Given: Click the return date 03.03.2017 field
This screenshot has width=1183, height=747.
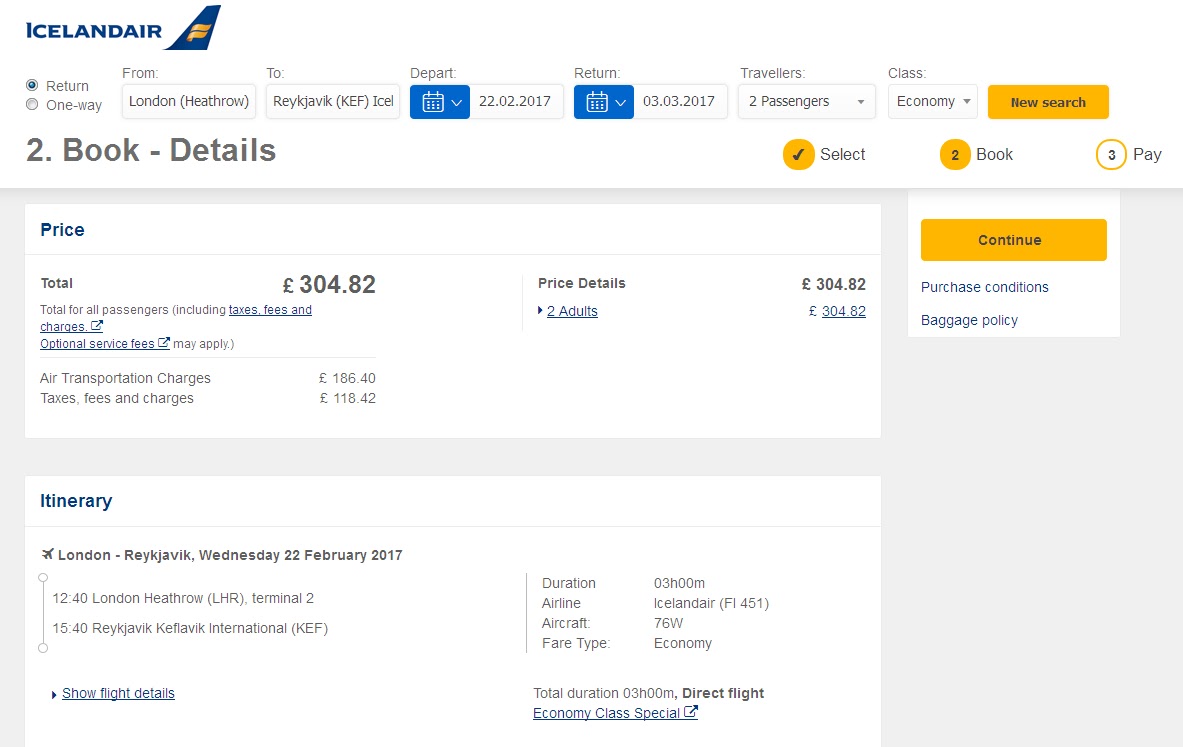Looking at the screenshot, I should coord(680,102).
